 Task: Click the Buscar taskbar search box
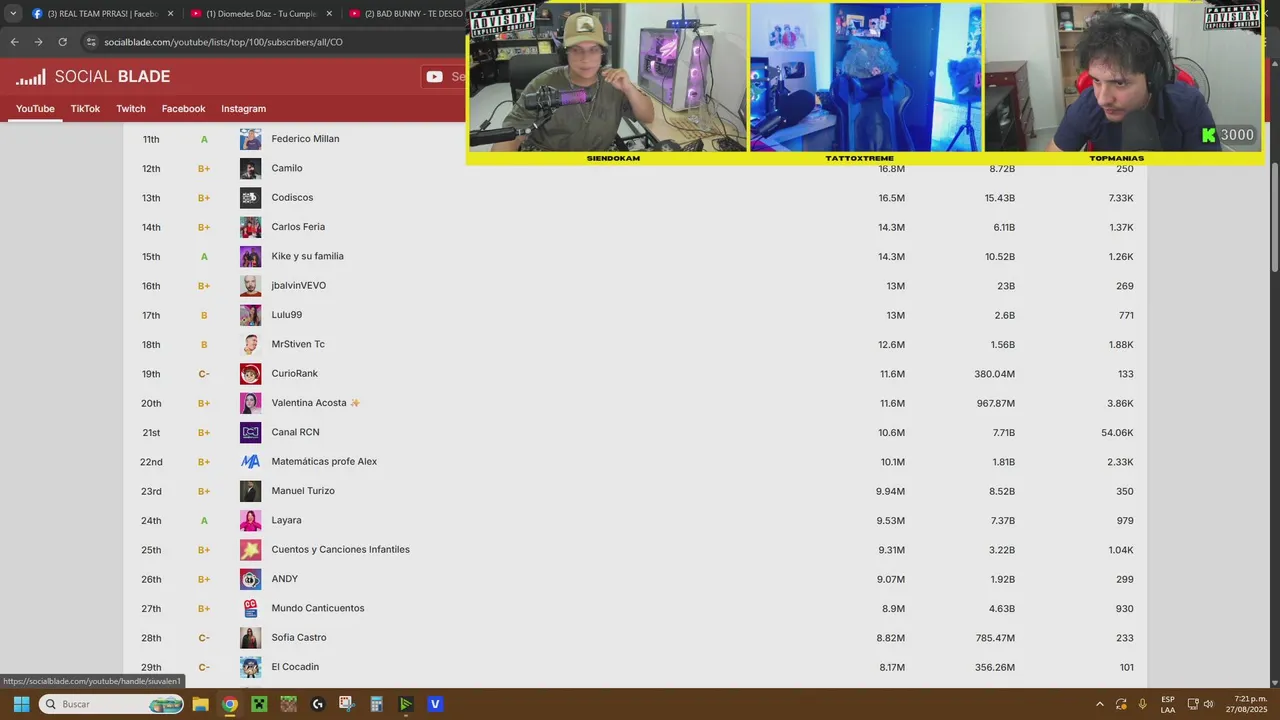[x=112, y=704]
